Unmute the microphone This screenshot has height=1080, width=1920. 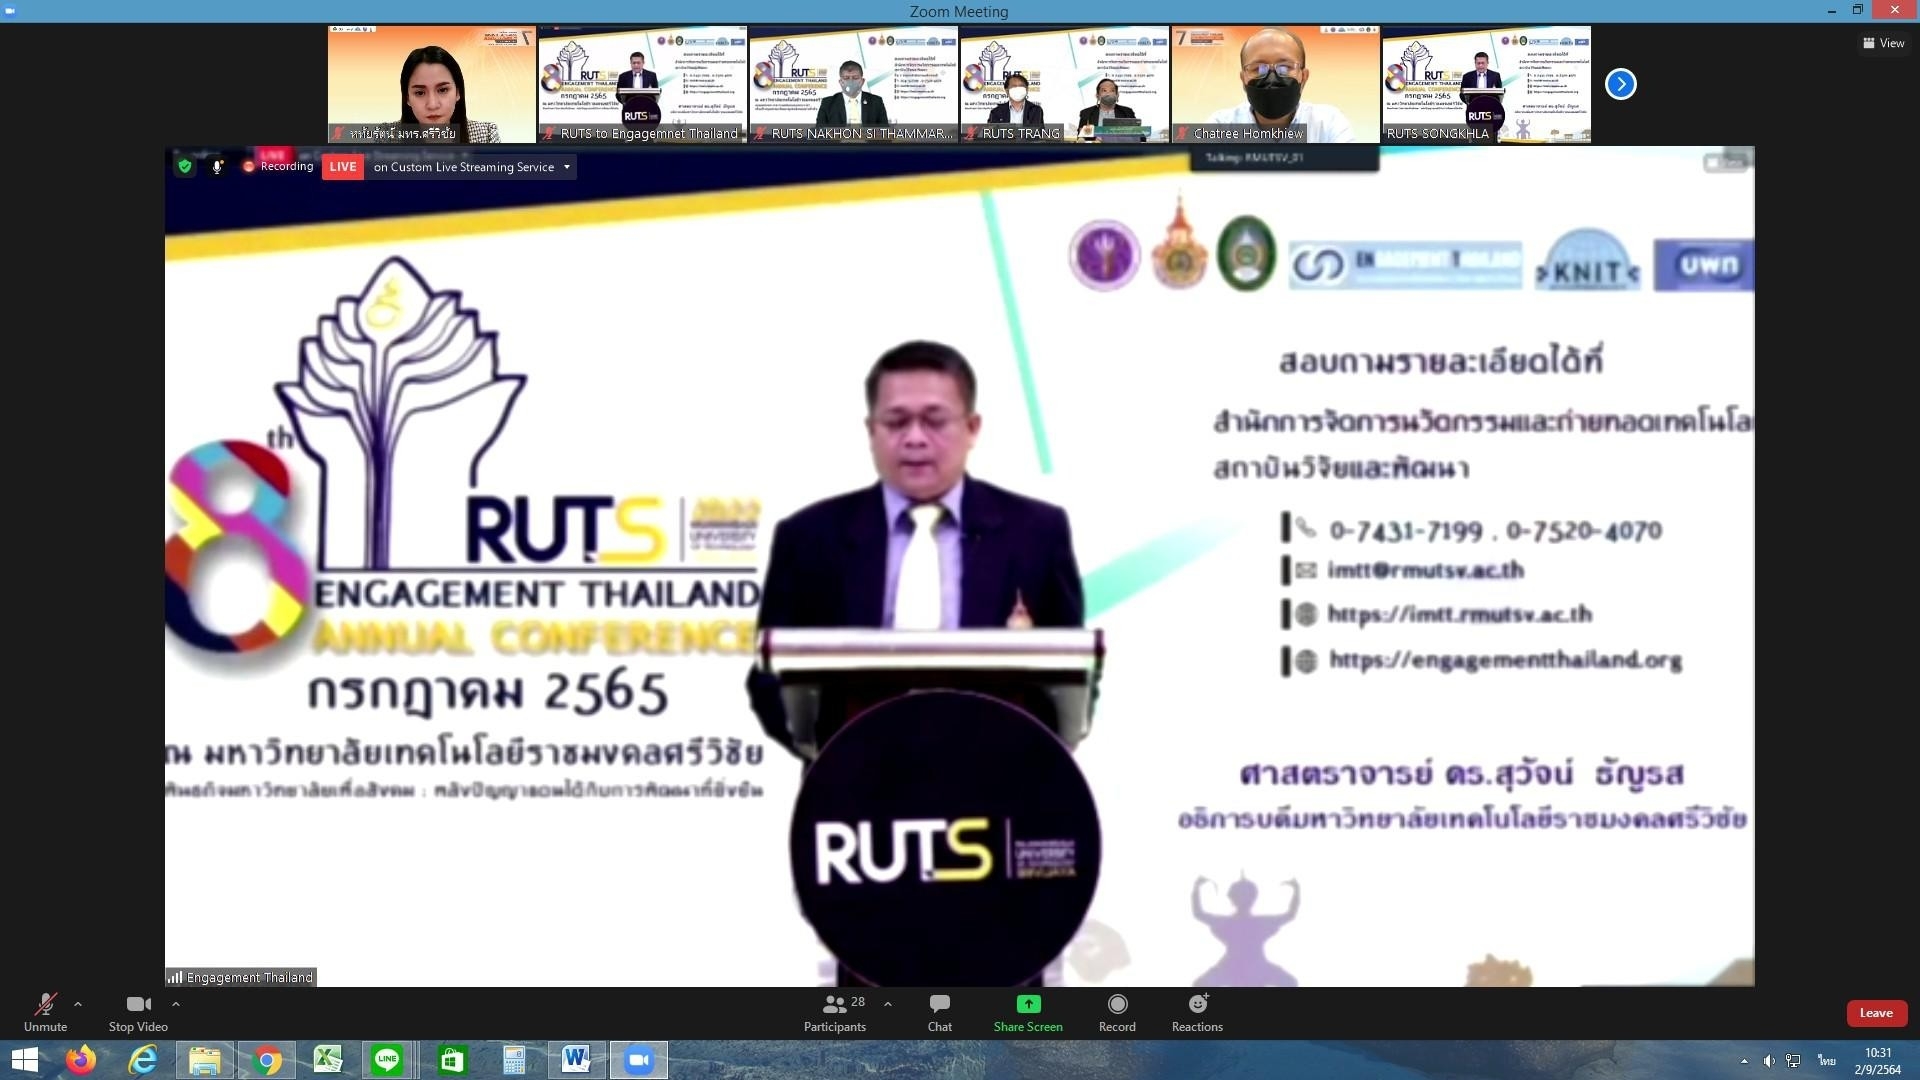click(x=45, y=1012)
